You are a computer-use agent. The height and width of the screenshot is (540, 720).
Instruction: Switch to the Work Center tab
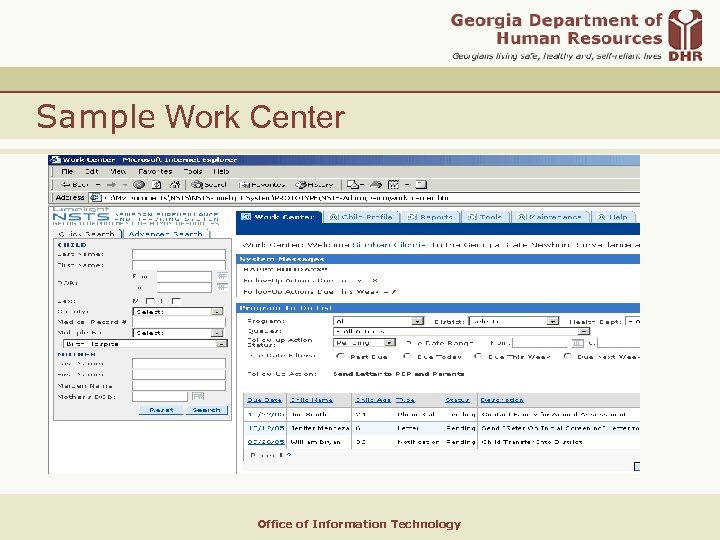pyautogui.click(x=279, y=217)
